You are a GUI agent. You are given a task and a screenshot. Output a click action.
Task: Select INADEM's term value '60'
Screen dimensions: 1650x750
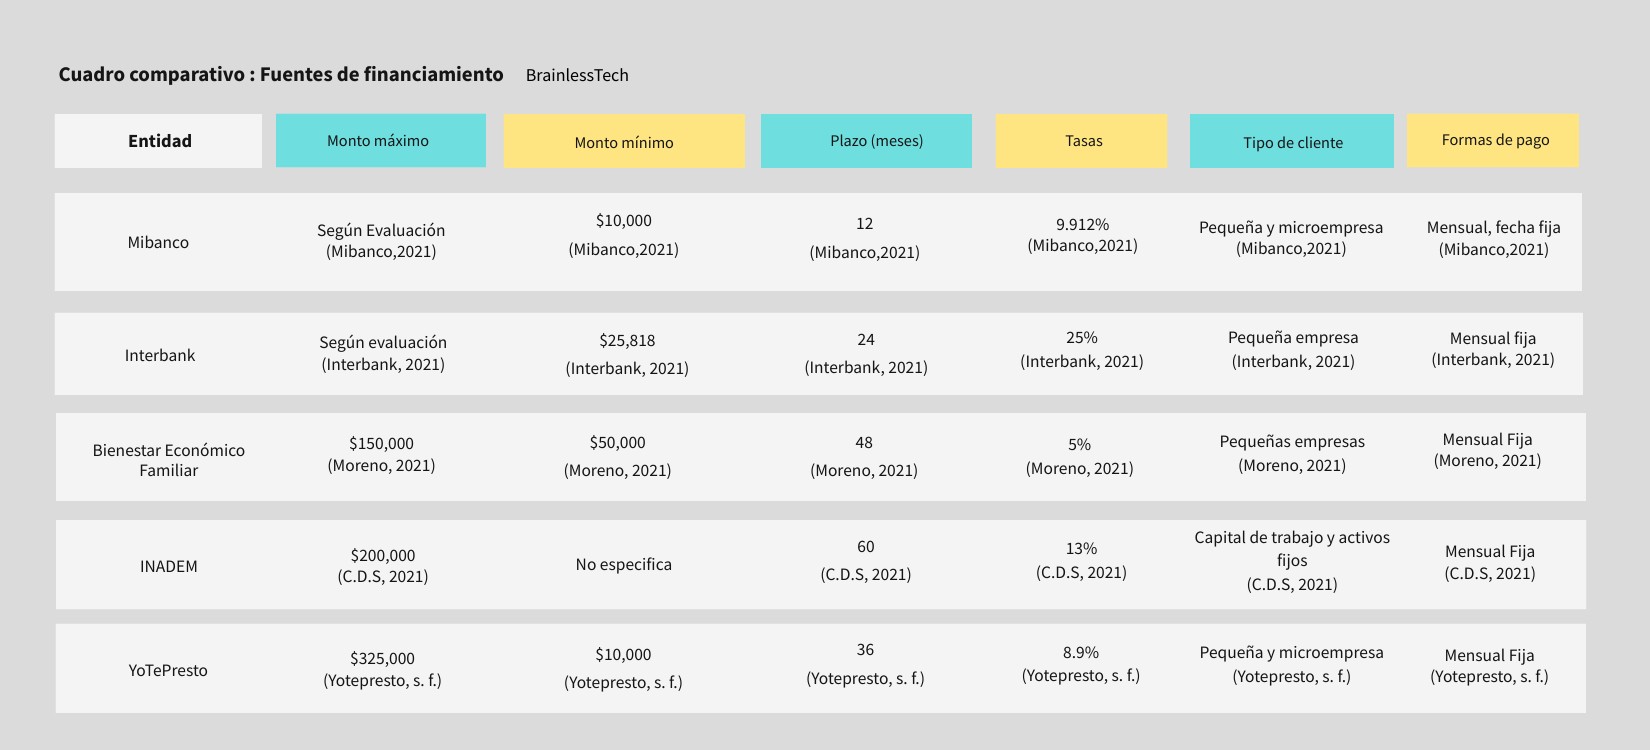[866, 547]
